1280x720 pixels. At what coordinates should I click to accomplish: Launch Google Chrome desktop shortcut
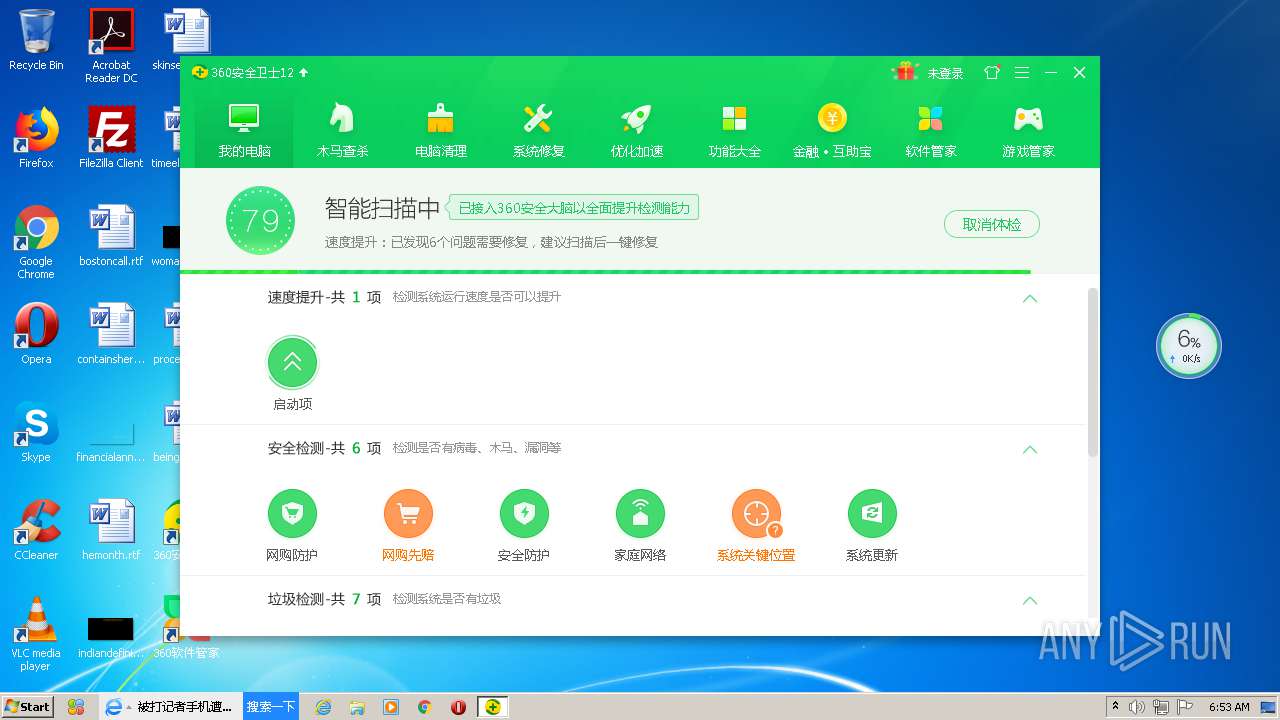point(36,242)
